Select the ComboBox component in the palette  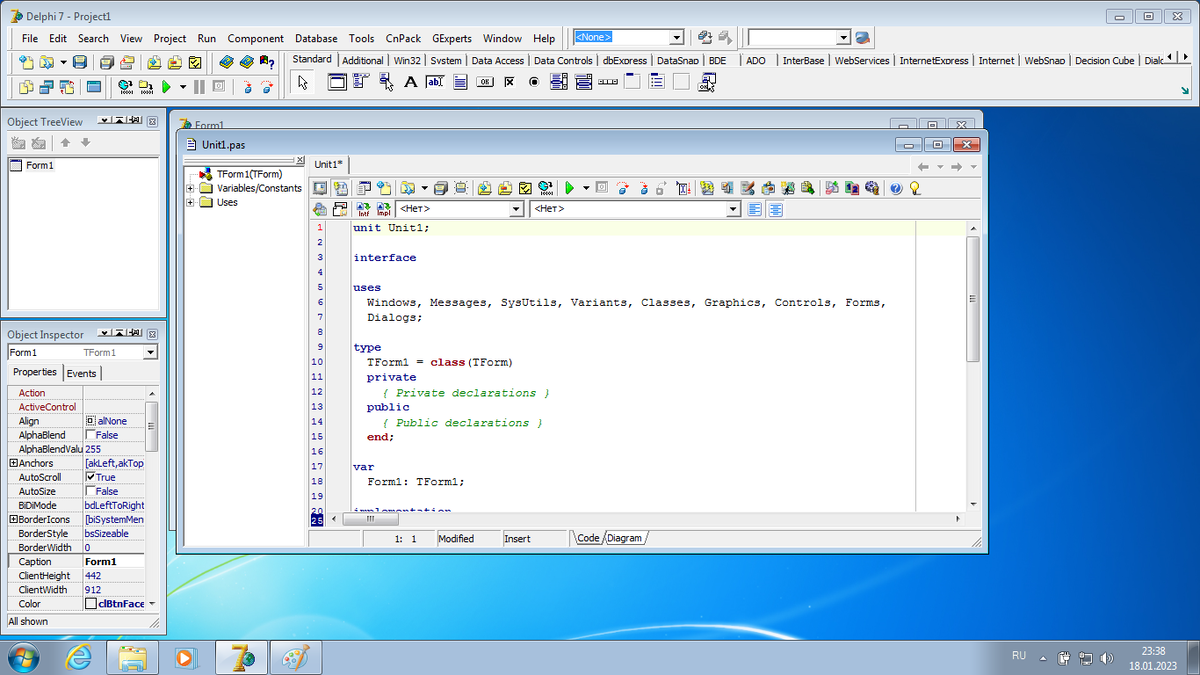tap(584, 83)
